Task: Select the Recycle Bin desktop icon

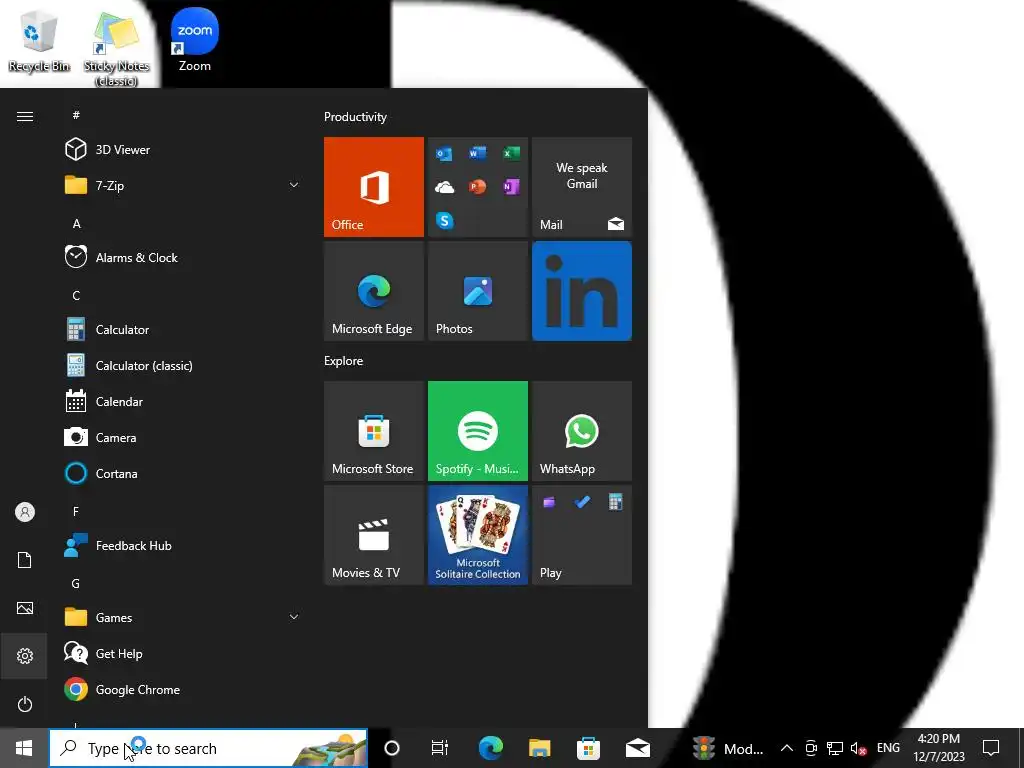Action: pyautogui.click(x=39, y=40)
